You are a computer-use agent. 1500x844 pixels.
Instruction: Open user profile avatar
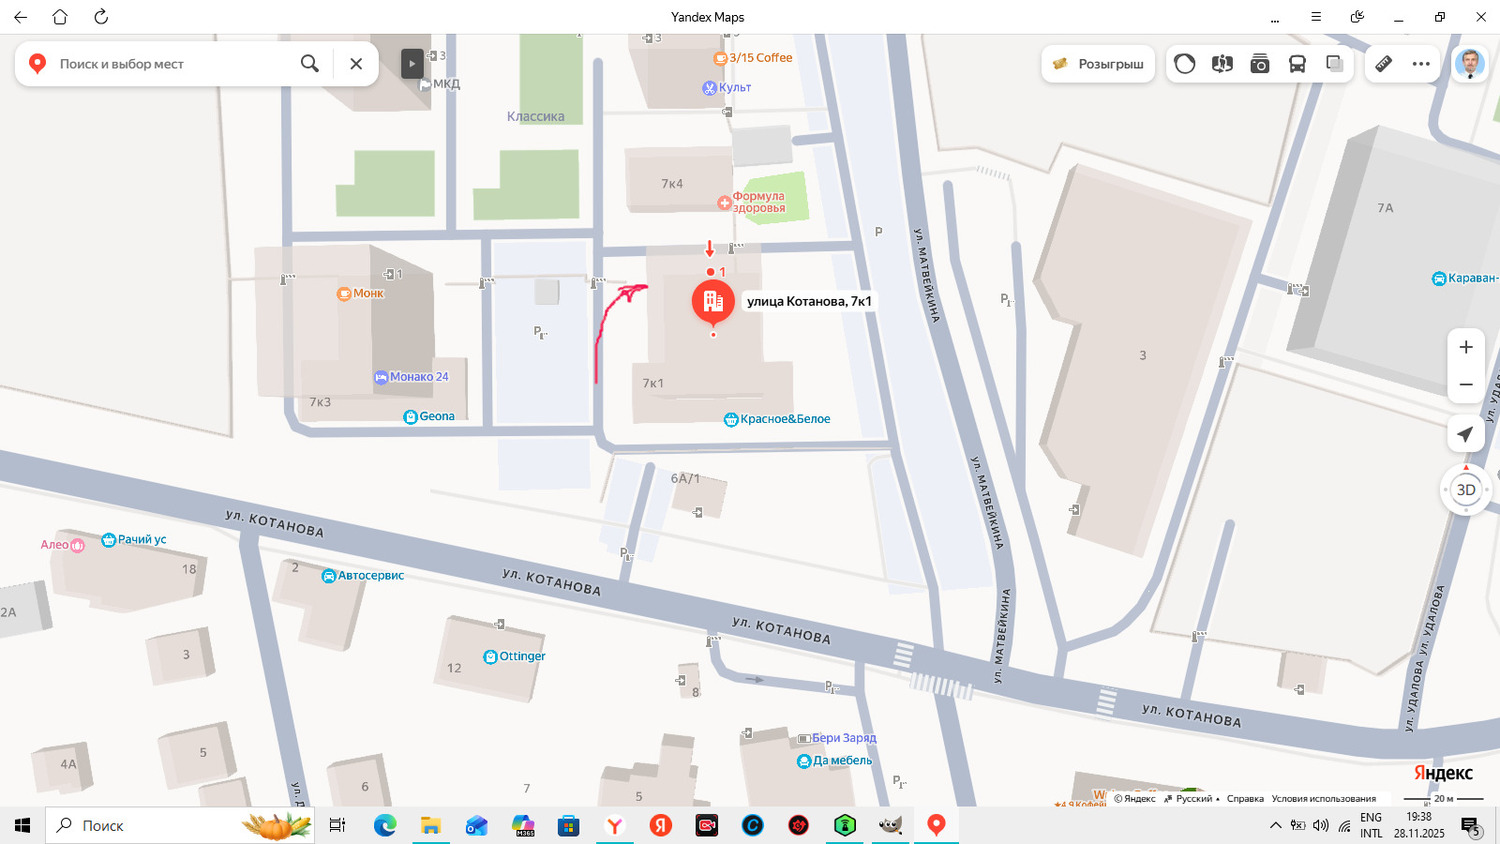pos(1469,64)
